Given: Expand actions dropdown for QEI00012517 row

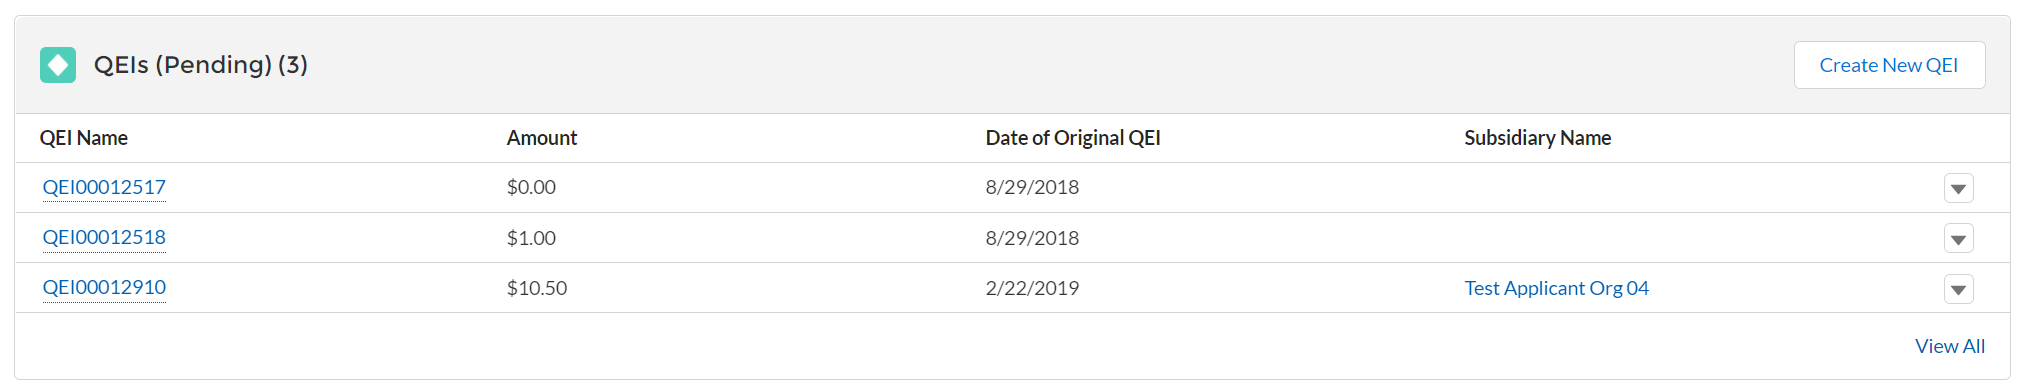Looking at the screenshot, I should coord(1958,188).
